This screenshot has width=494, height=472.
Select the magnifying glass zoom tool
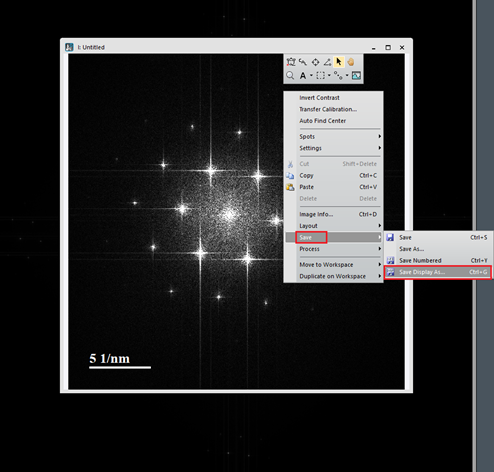[290, 76]
